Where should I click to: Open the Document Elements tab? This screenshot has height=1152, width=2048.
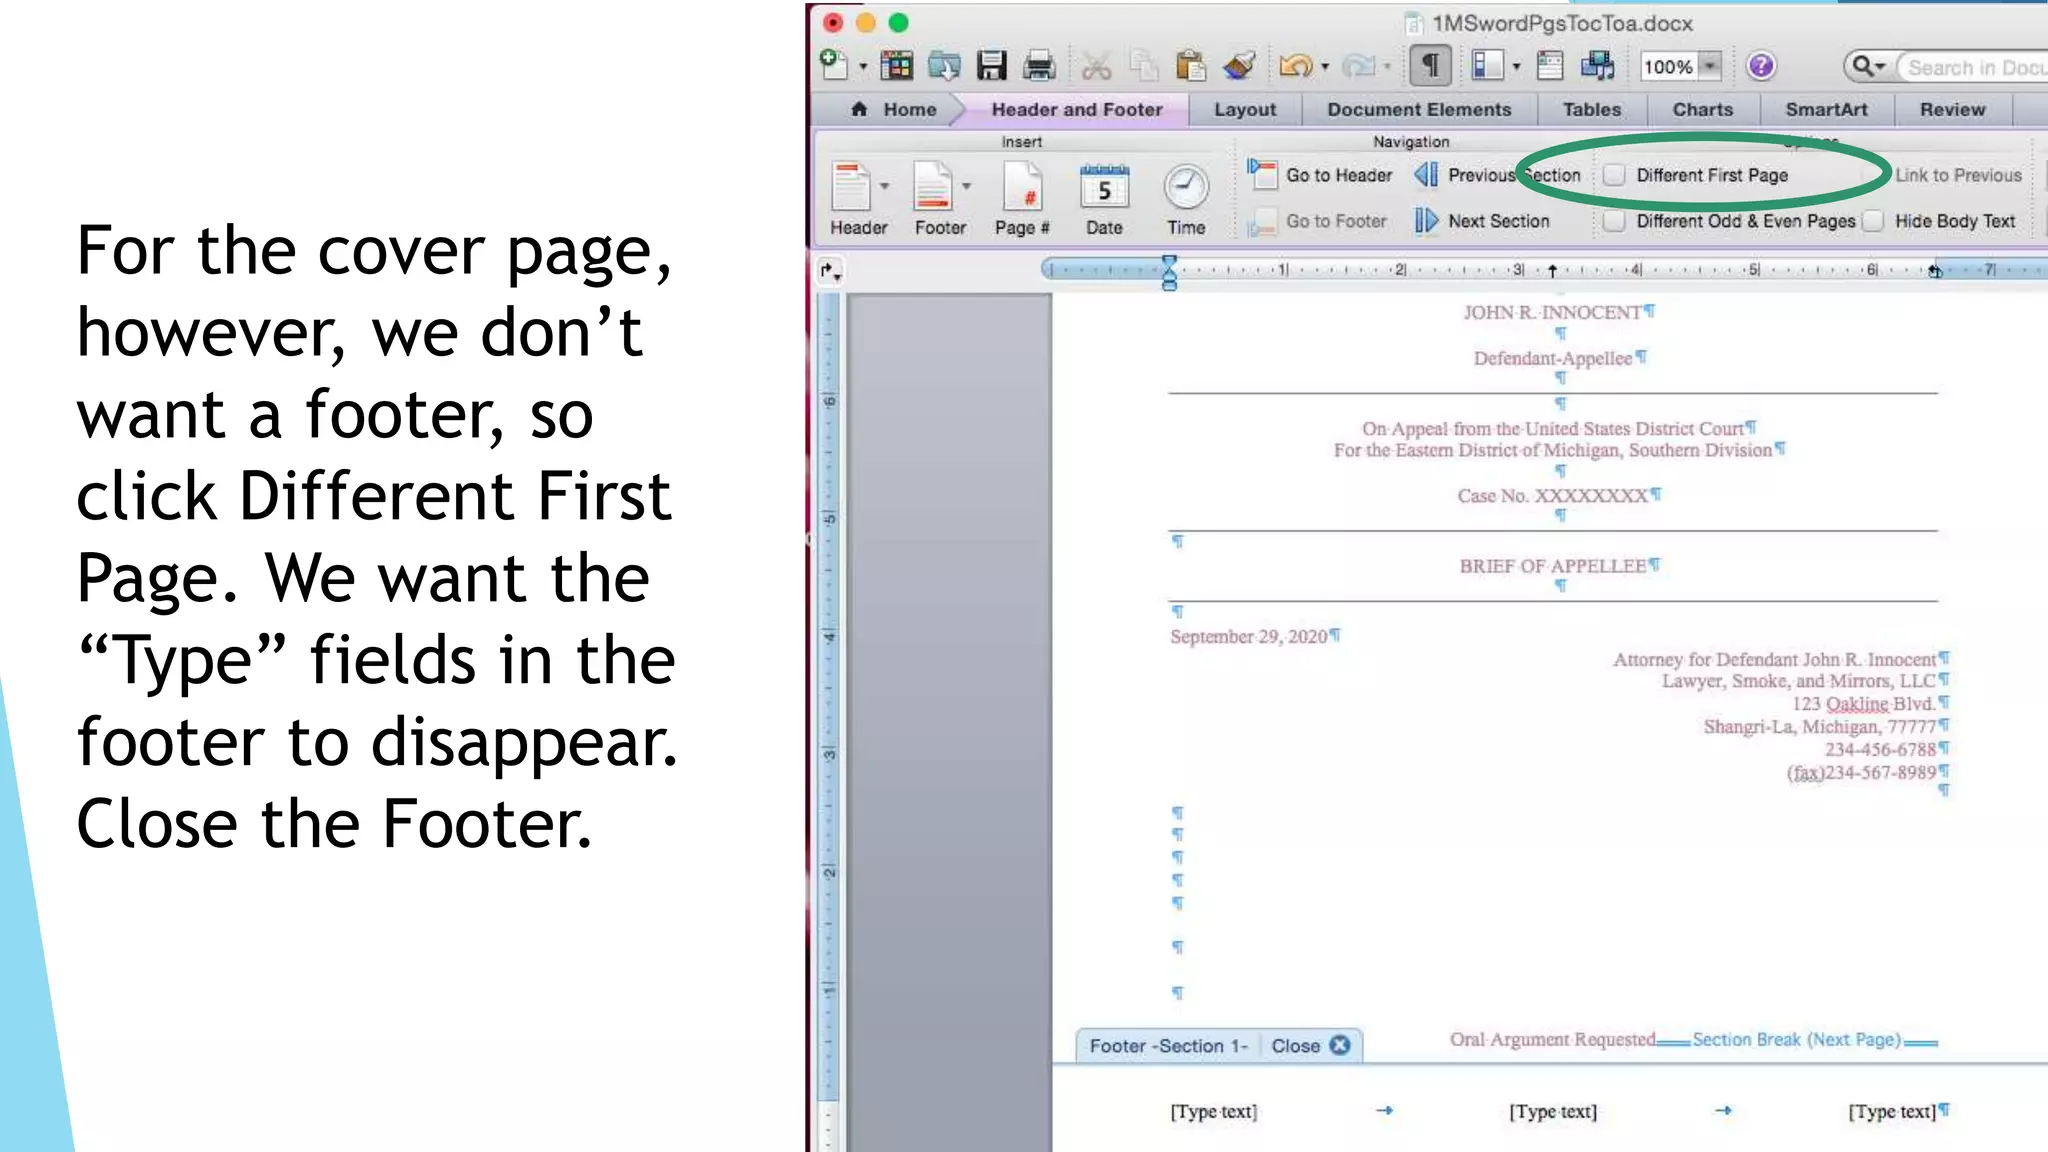[x=1419, y=110]
